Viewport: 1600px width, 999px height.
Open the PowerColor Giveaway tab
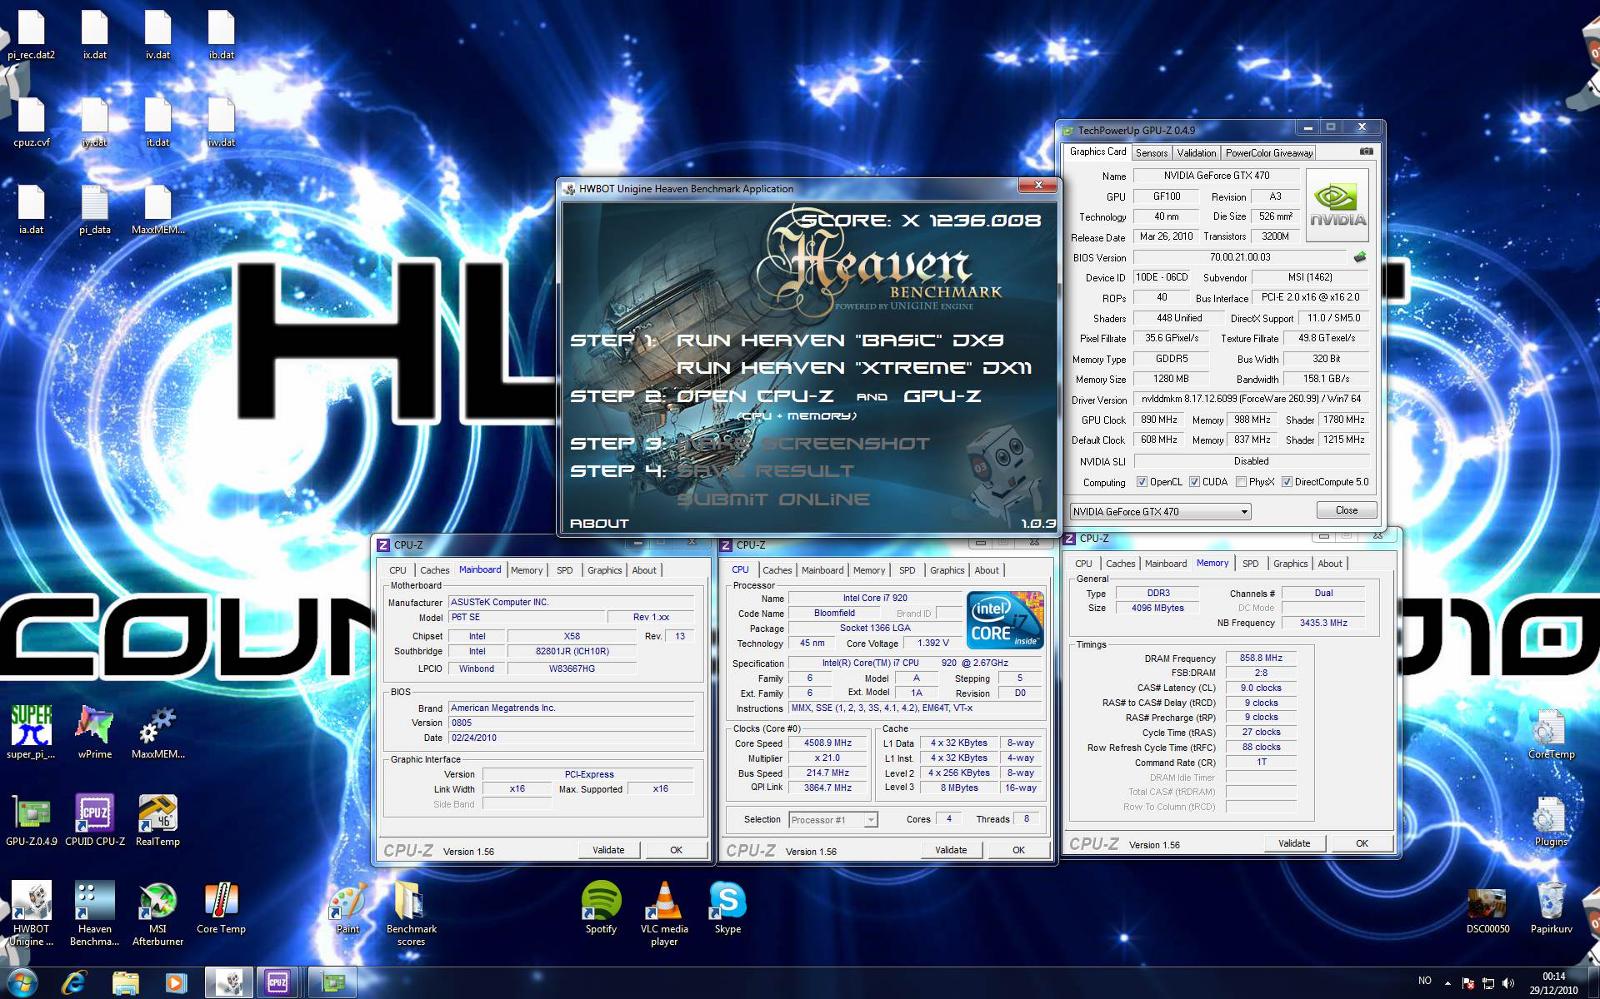pos(1269,153)
